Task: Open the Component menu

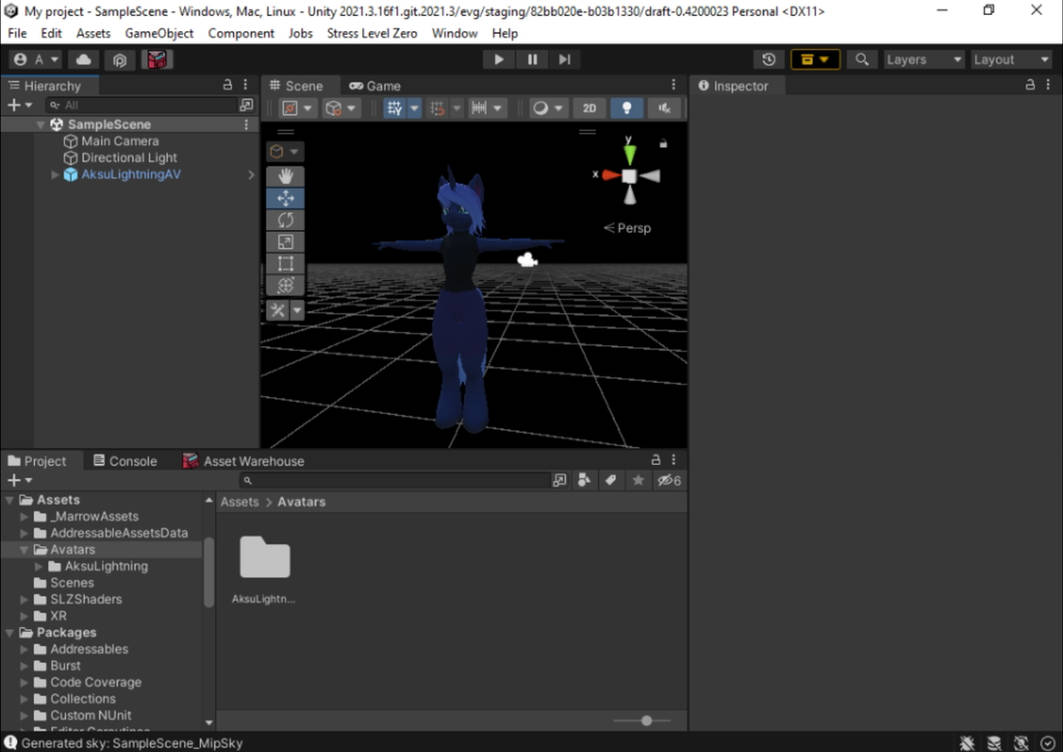Action: (241, 33)
